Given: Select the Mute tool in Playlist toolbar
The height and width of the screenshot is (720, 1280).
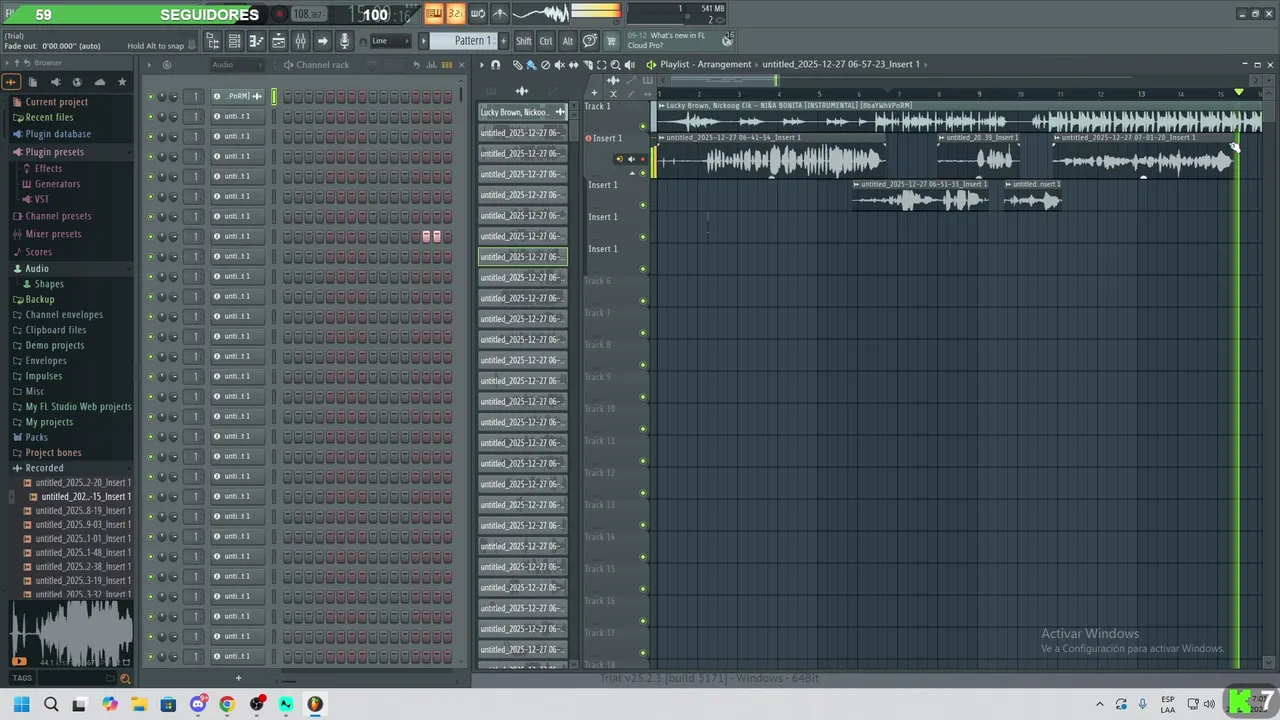Looking at the screenshot, I should point(559,65).
